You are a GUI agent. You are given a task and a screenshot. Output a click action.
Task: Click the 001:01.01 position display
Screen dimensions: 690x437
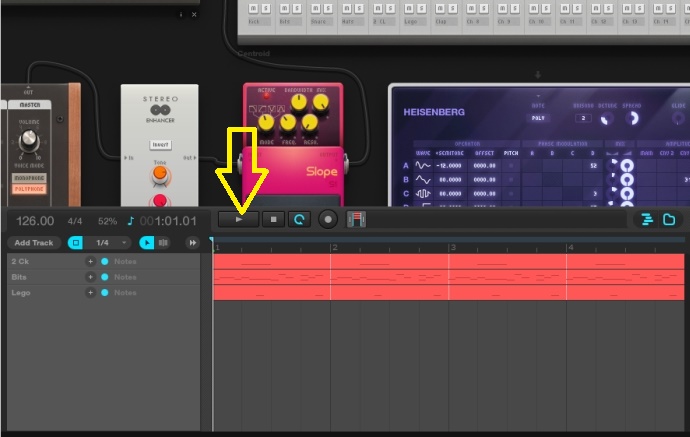168,220
